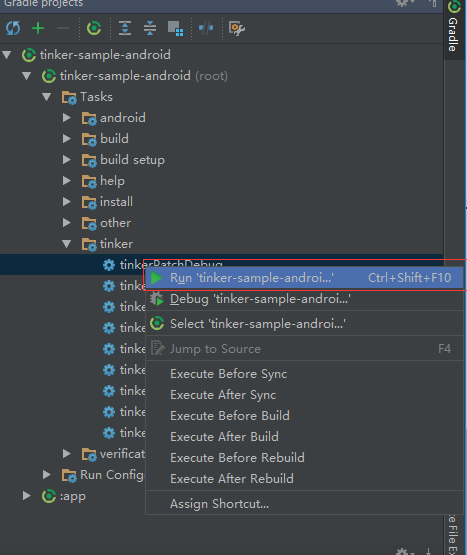
Task: Expand the help task group
Action: (67, 181)
